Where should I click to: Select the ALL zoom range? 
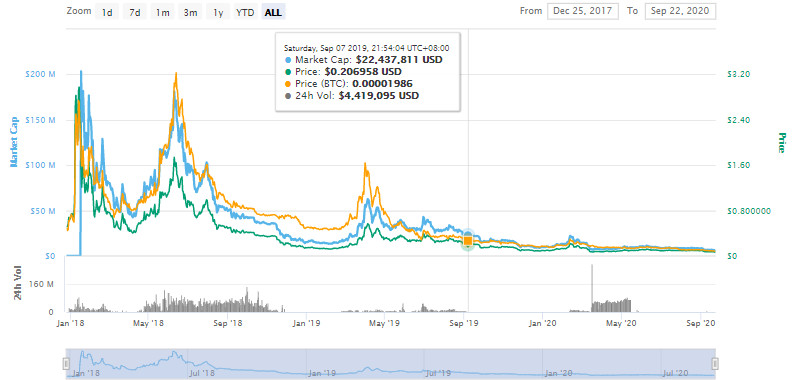point(273,12)
